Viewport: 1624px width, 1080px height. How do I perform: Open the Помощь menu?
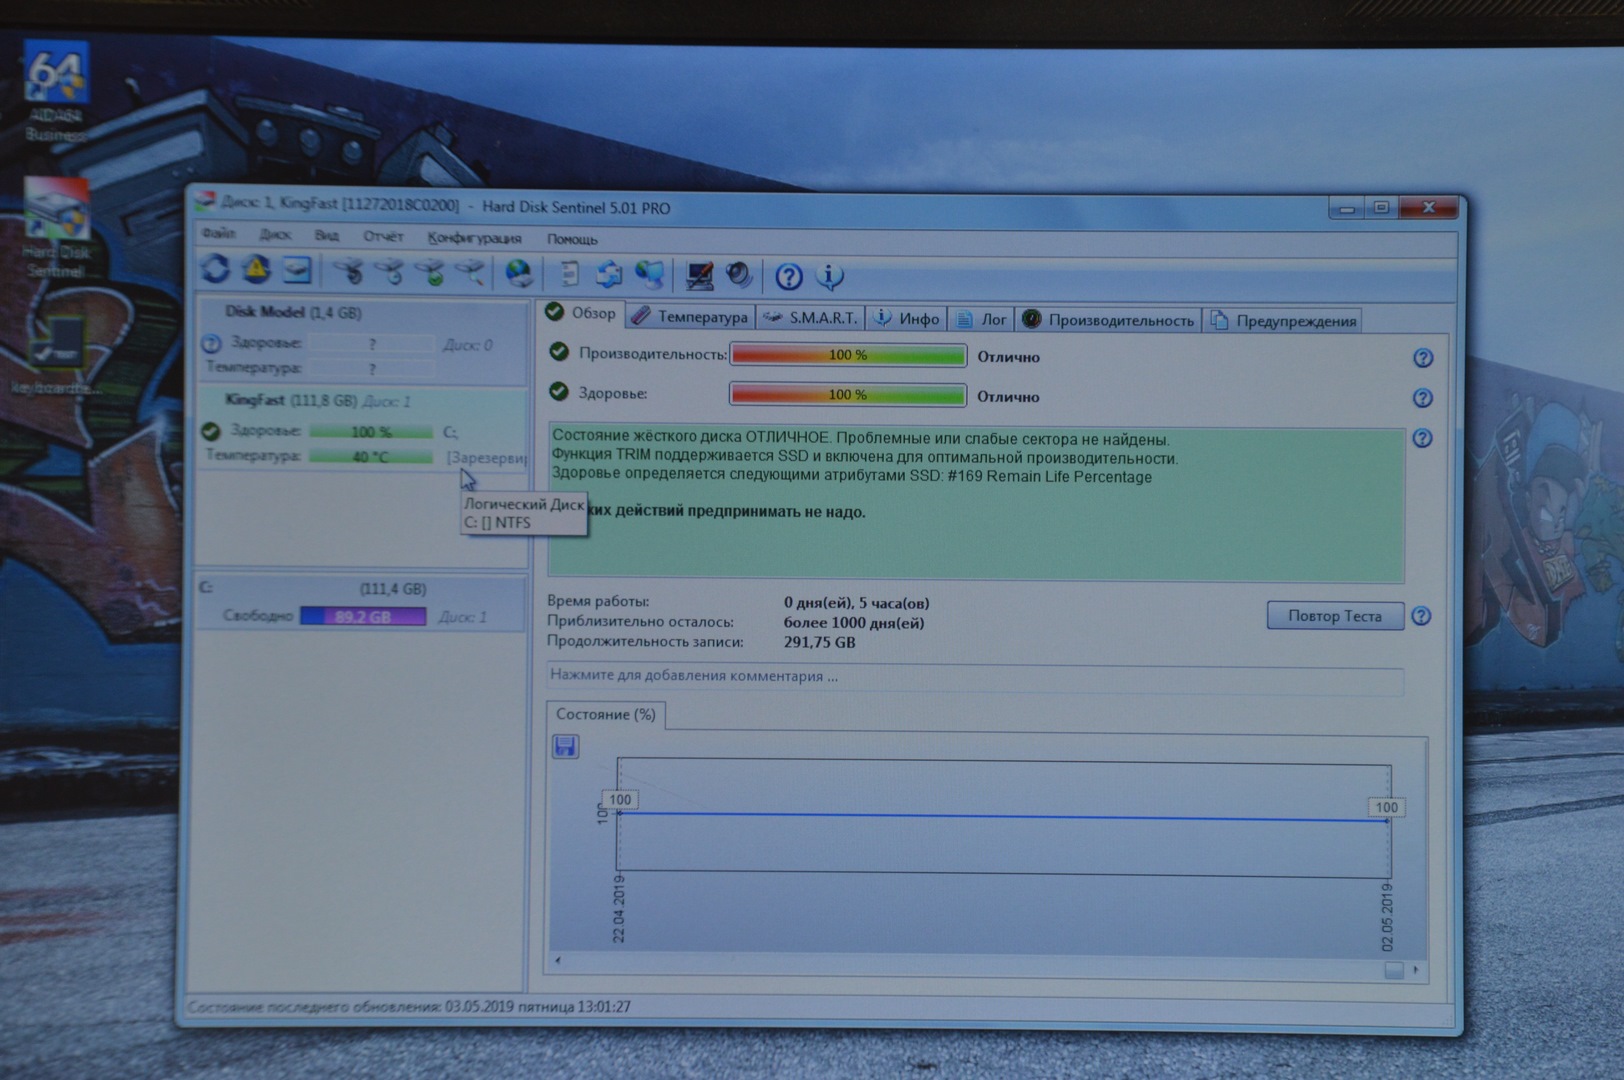572,239
